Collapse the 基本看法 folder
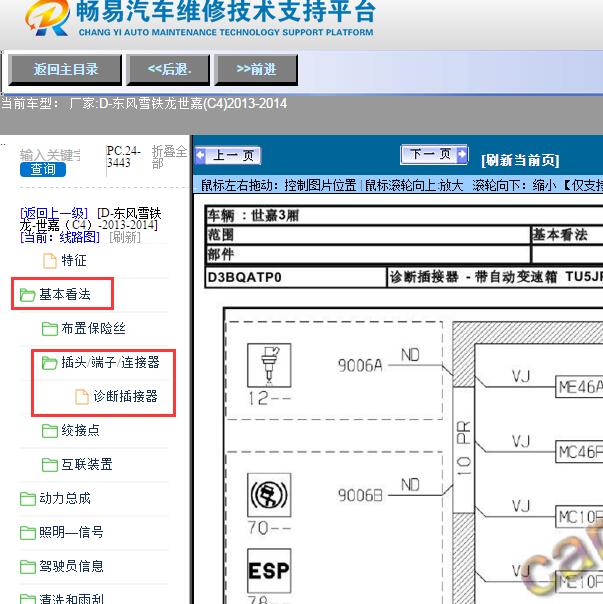The width and height of the screenshot is (603, 604). pos(55,295)
